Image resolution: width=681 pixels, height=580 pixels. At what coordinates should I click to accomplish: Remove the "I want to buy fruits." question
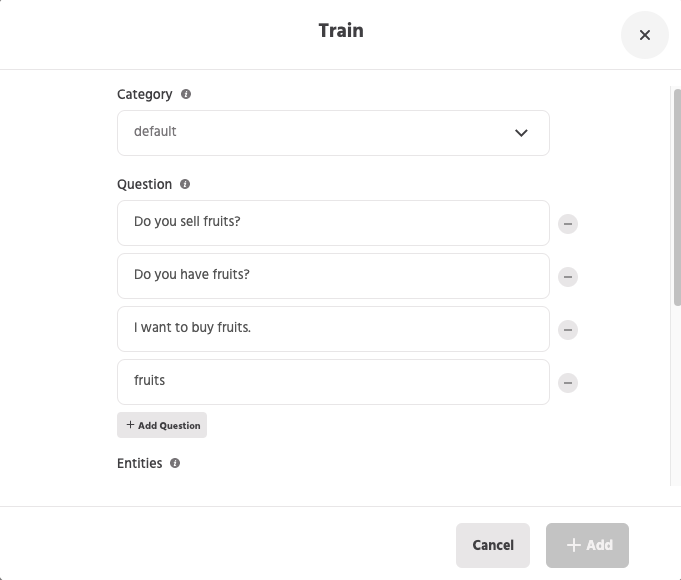click(x=568, y=330)
